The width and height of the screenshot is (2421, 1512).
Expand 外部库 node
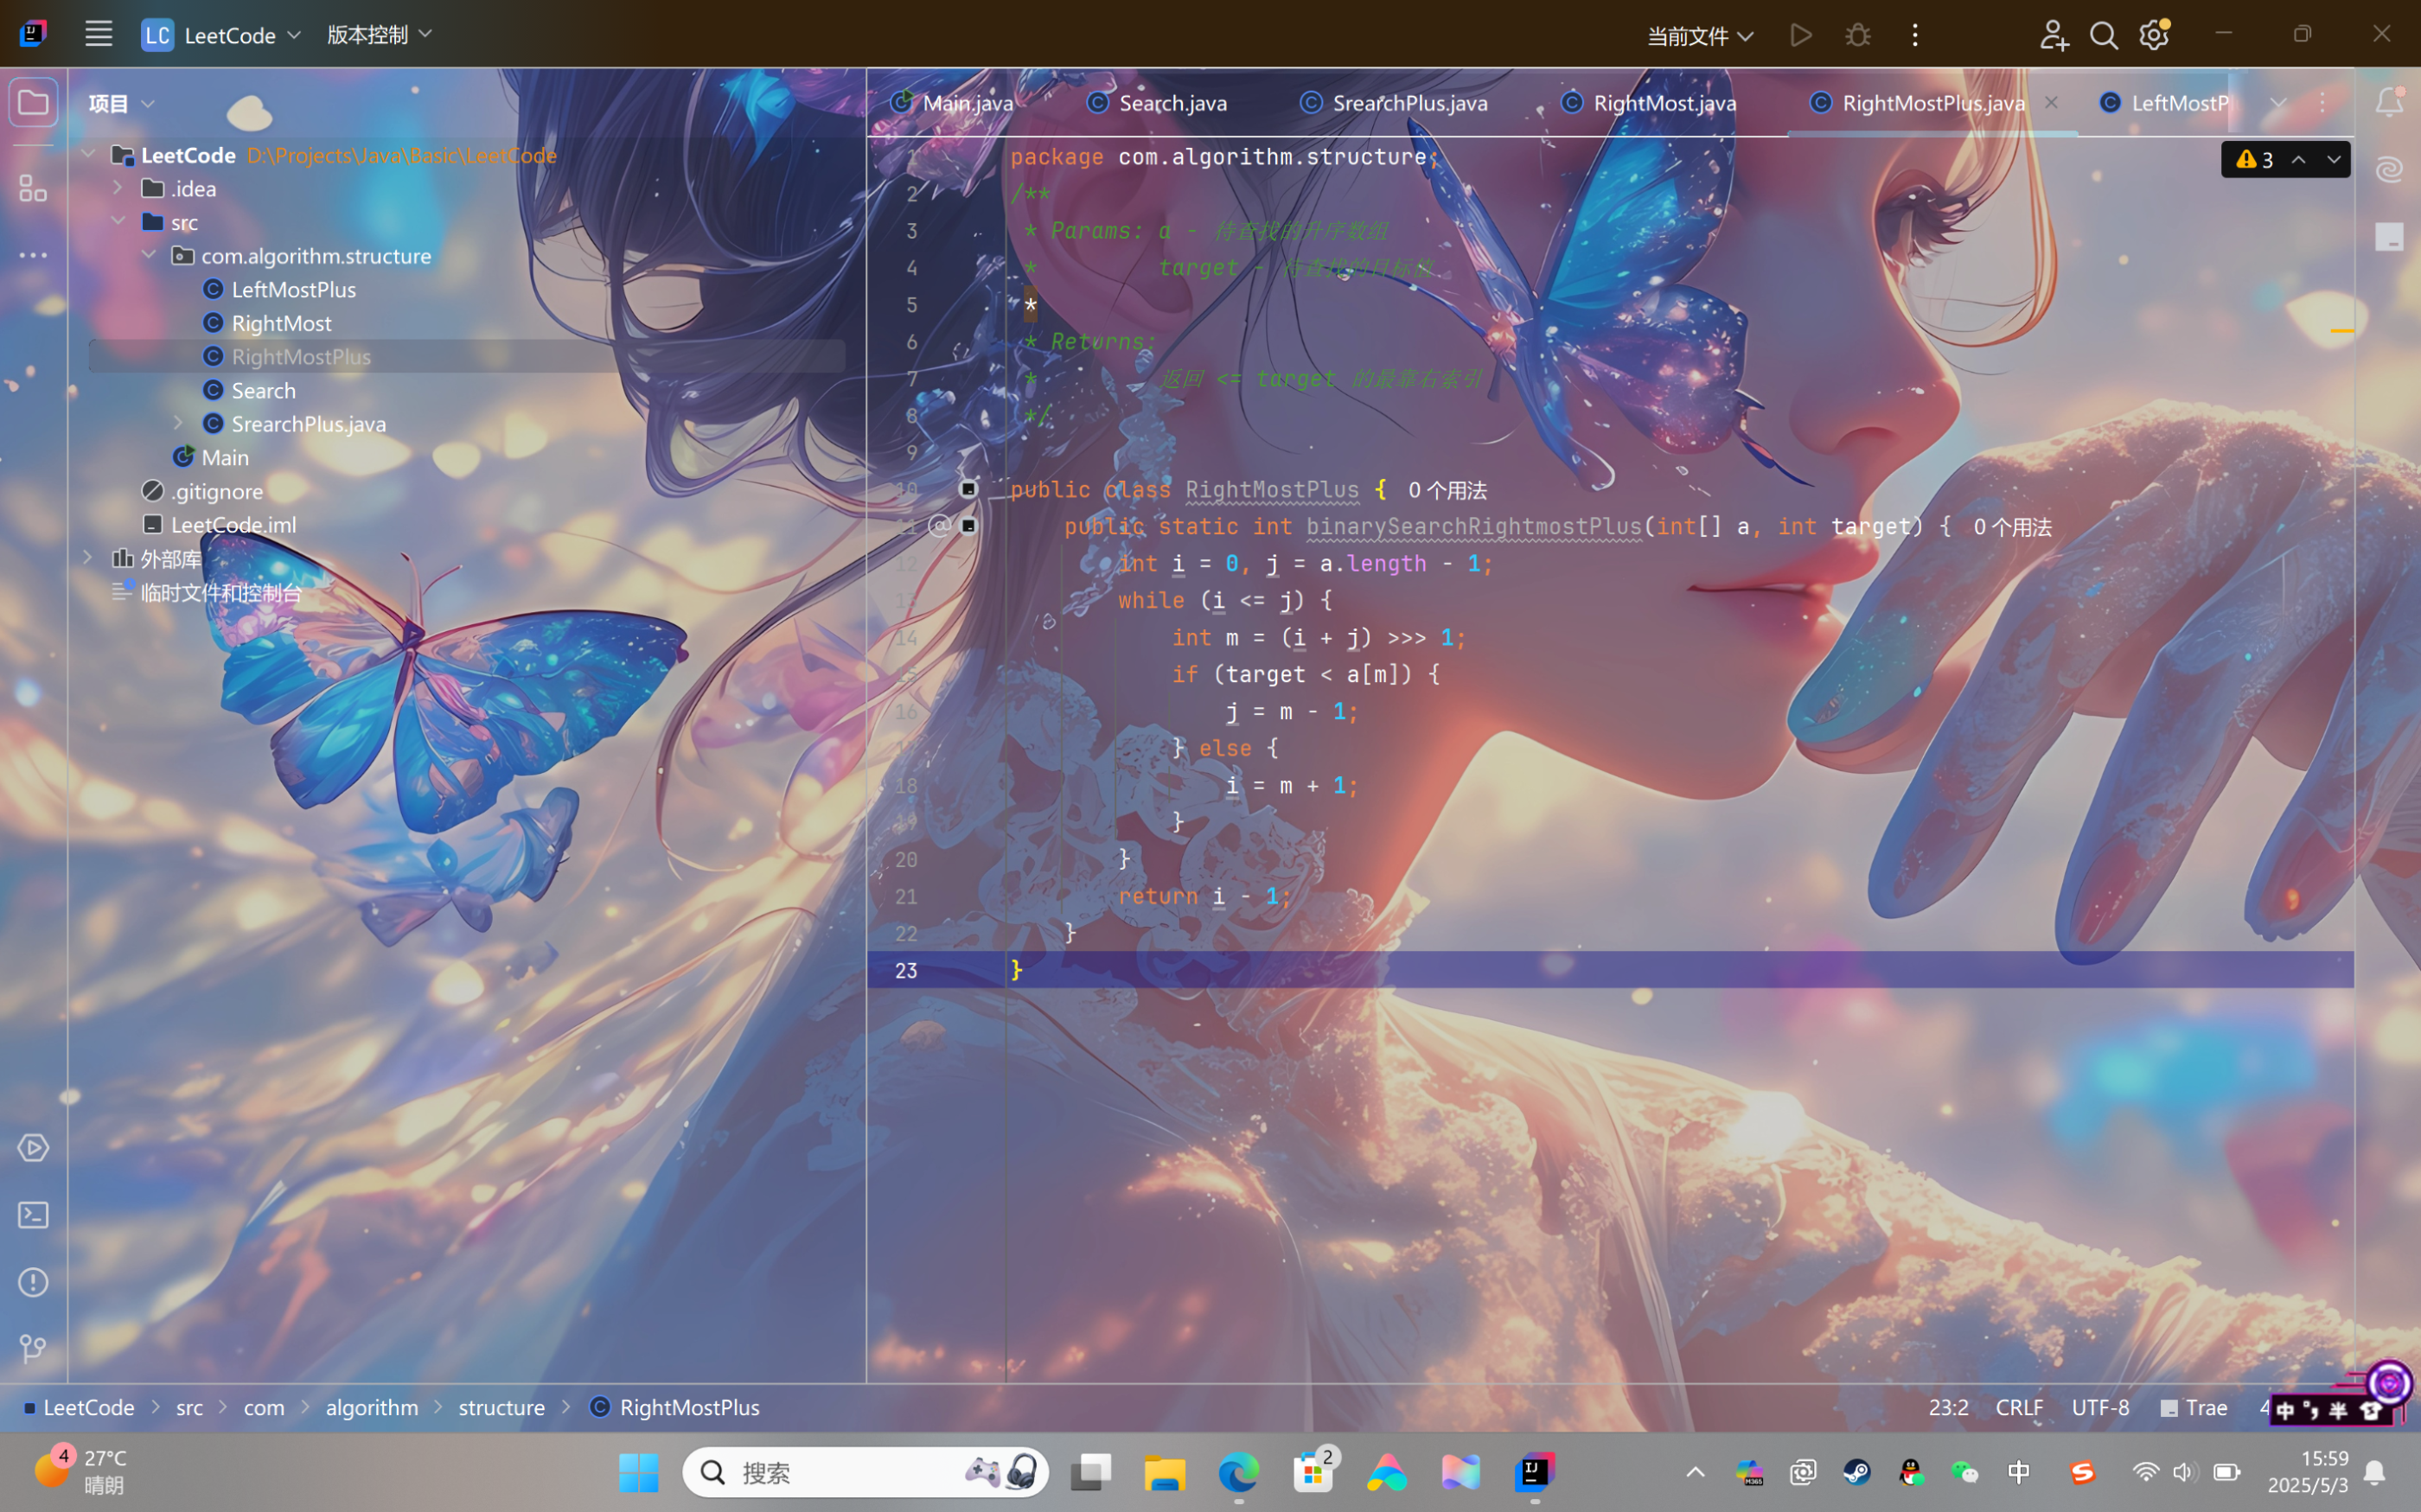(x=89, y=558)
